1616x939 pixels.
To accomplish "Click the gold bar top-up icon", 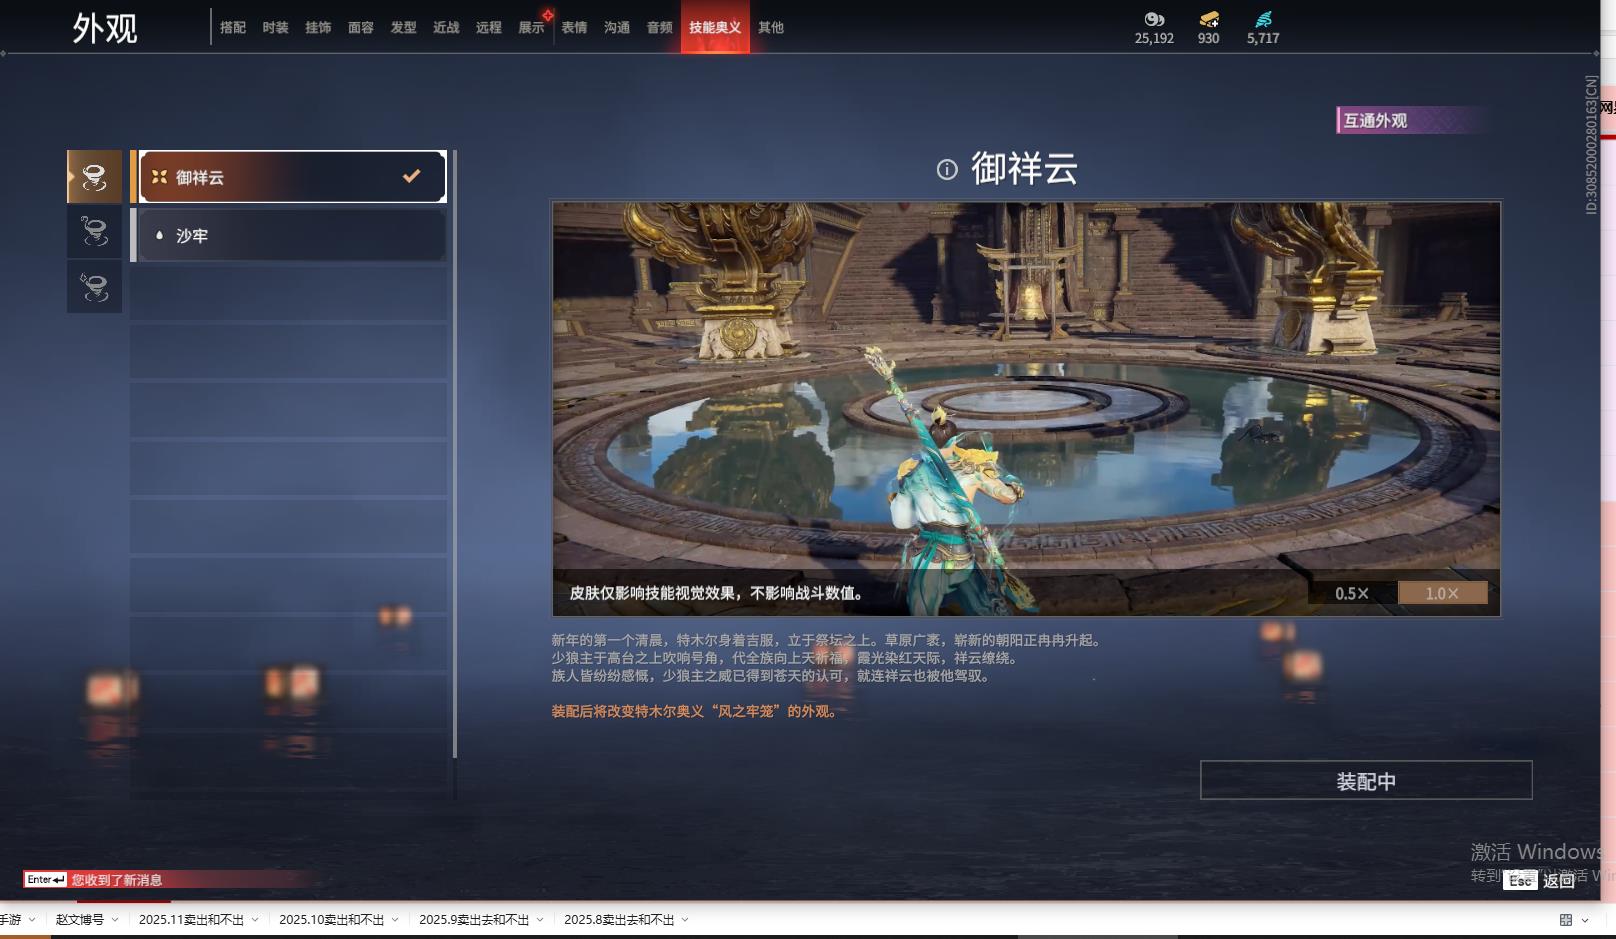I will [x=1209, y=19].
